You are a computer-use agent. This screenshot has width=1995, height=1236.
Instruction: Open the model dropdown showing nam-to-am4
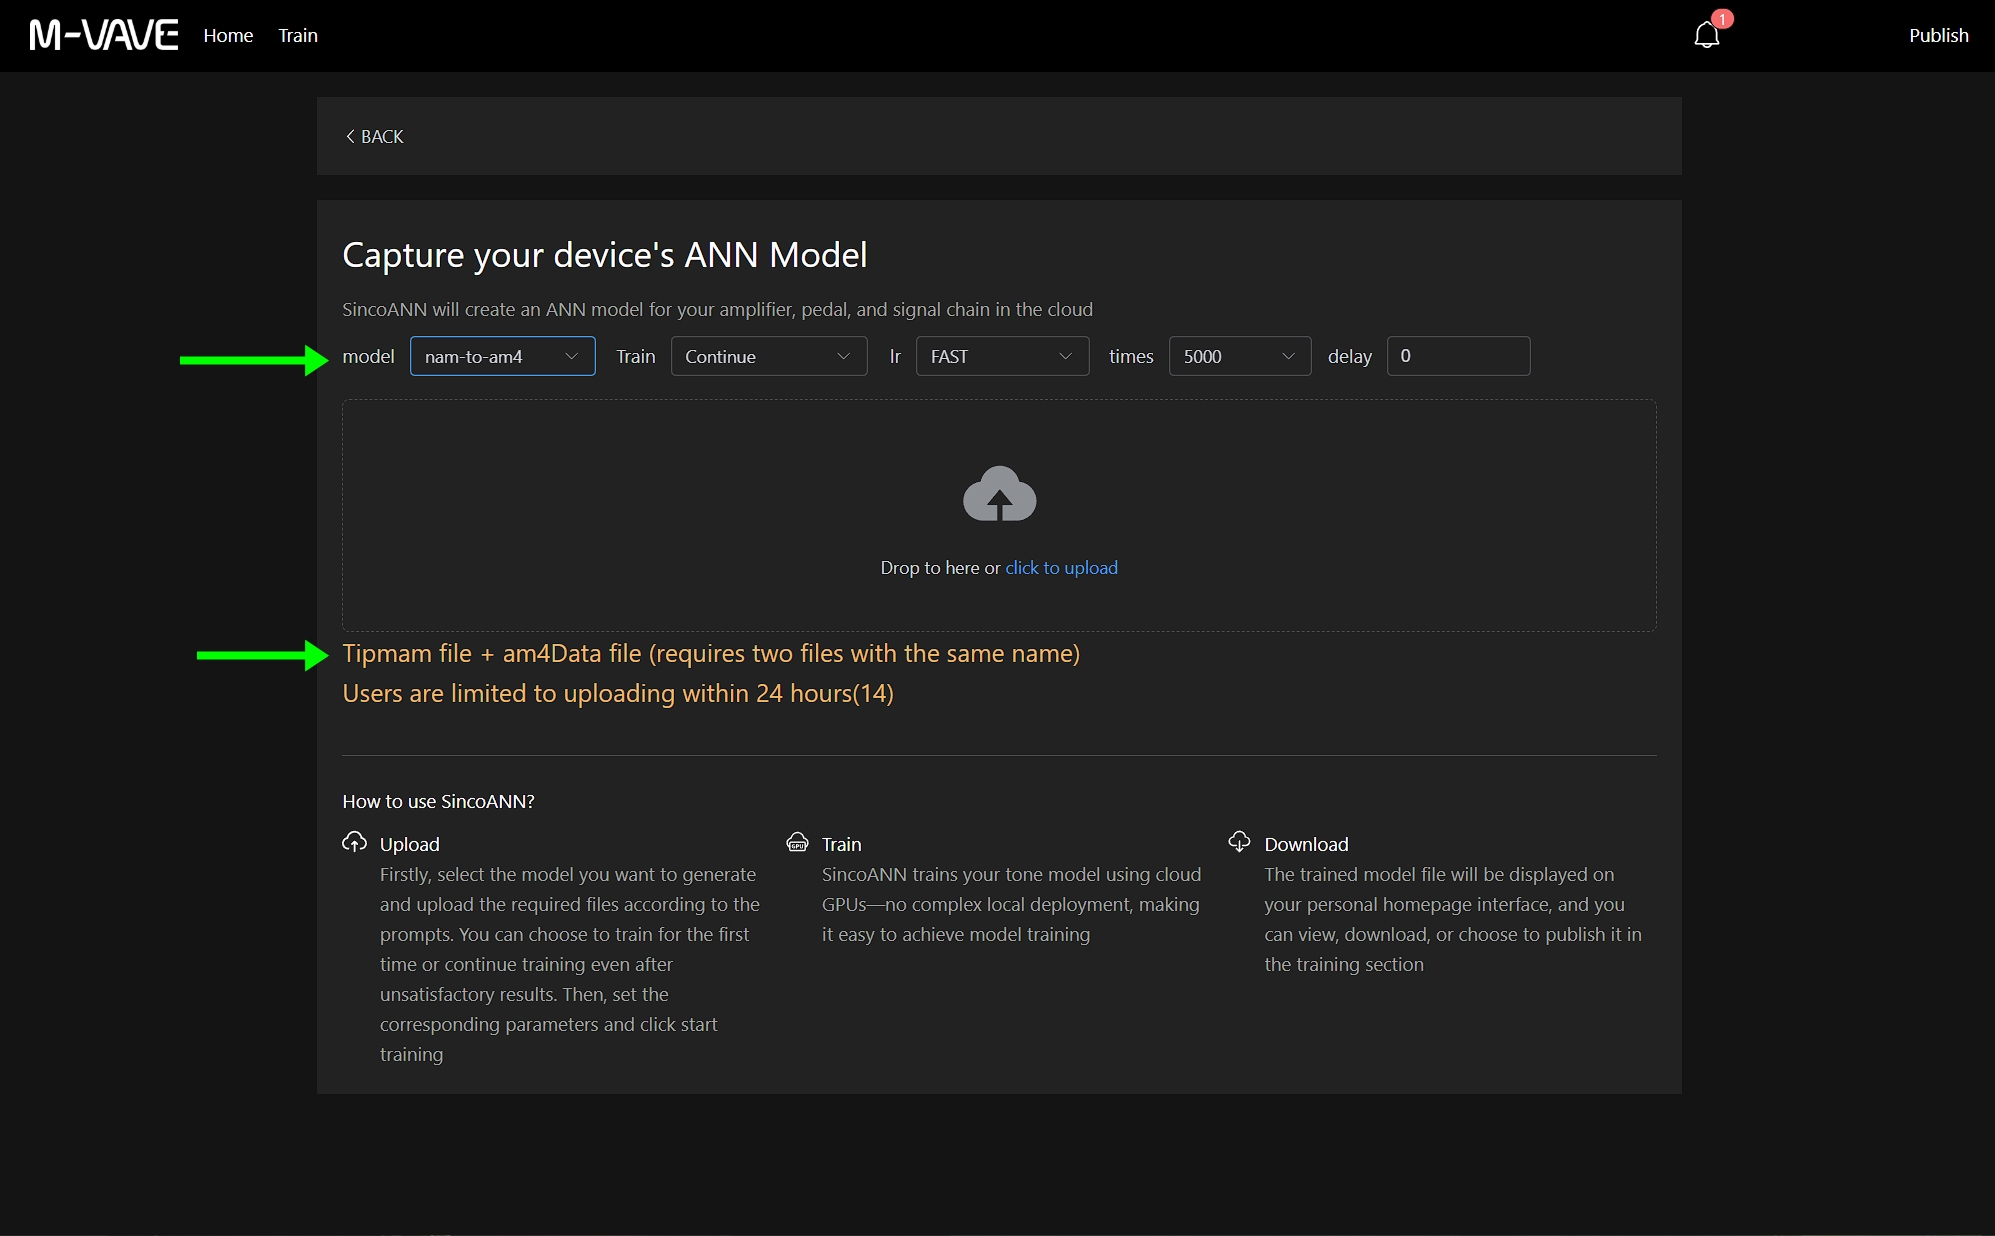(501, 356)
